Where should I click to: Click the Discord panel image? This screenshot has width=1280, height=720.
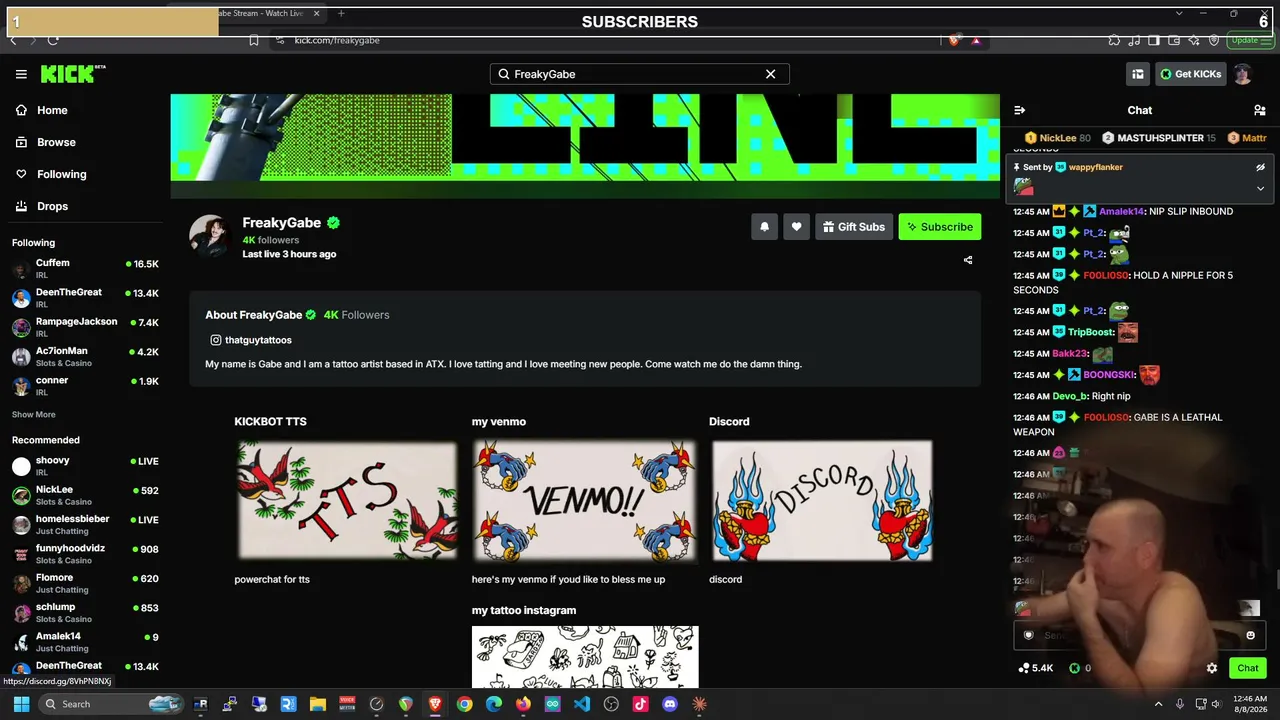(822, 500)
